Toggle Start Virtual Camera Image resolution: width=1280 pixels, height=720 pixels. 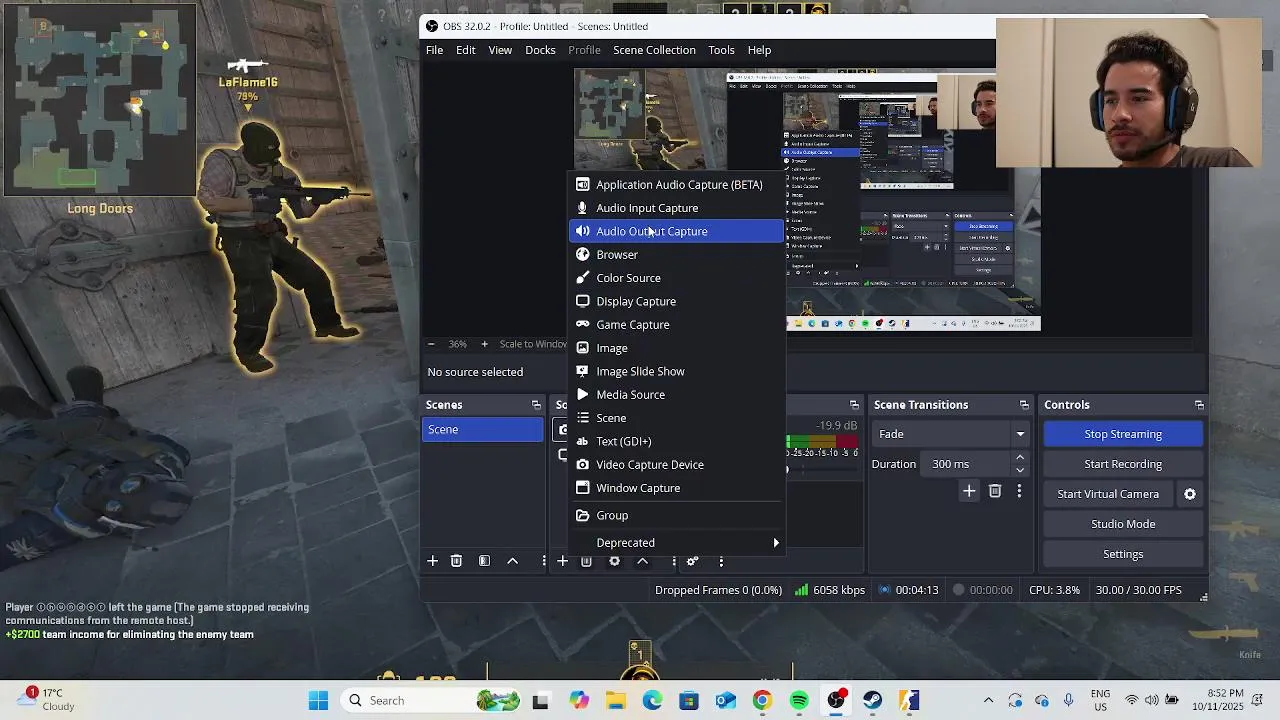tap(1108, 494)
